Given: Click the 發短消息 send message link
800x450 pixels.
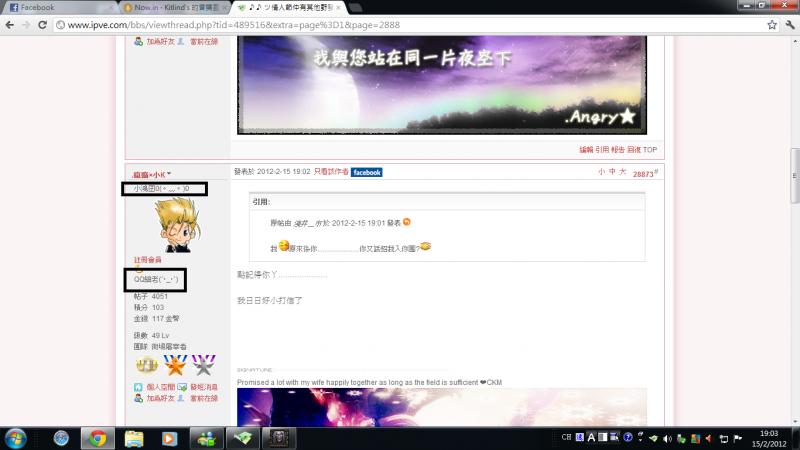Looking at the screenshot, I should 204,387.
